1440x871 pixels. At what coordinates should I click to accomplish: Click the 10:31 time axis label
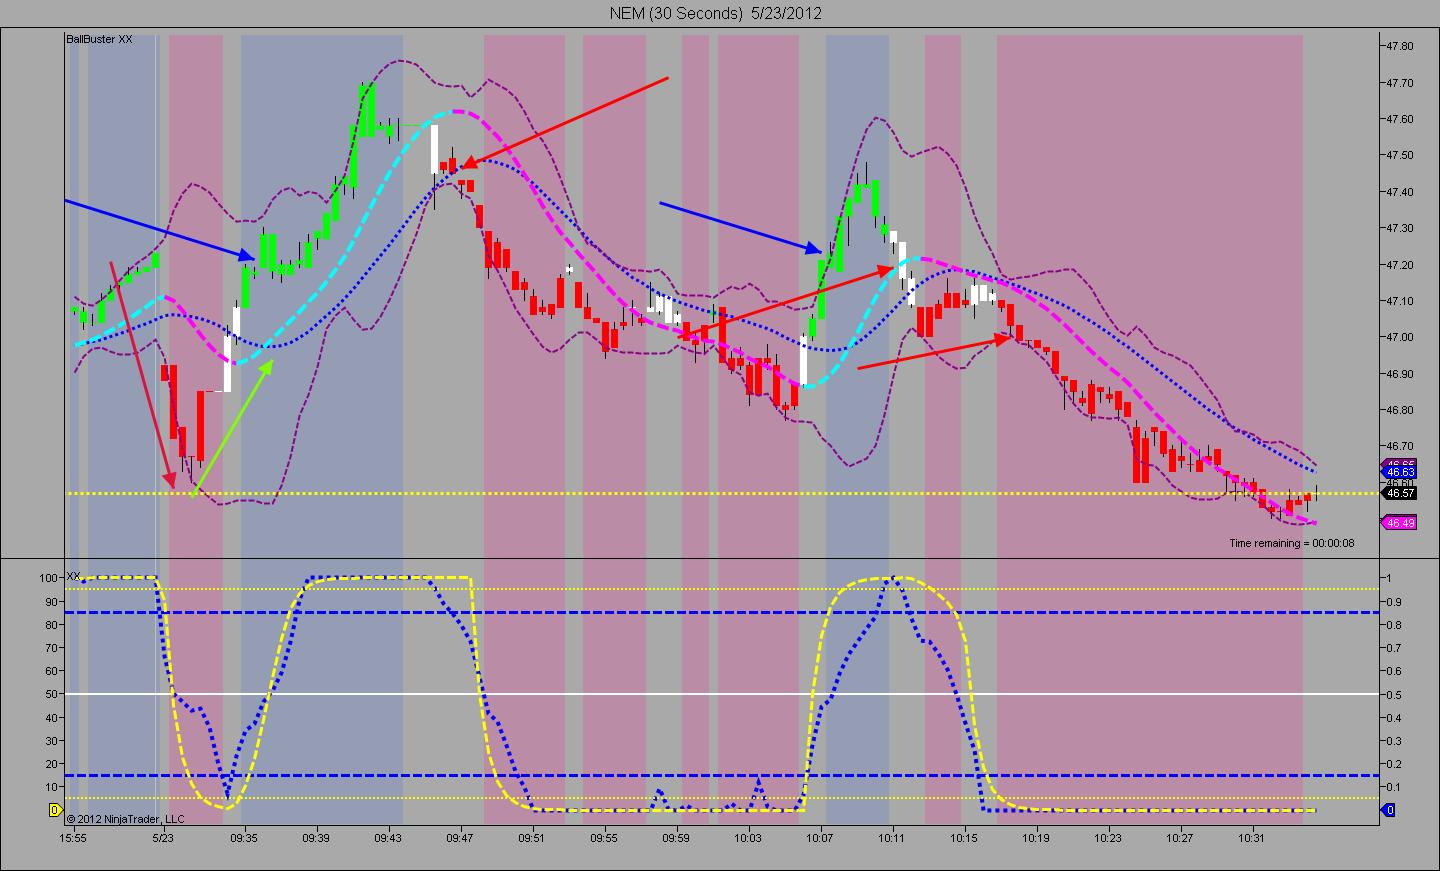[x=1252, y=838]
